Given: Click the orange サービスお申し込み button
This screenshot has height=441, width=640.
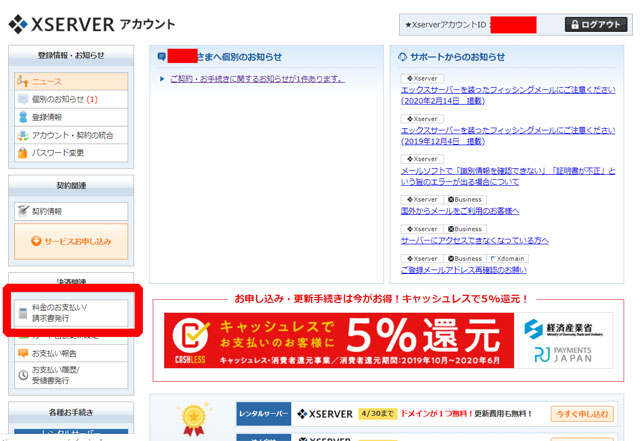Looking at the screenshot, I should point(70,242).
